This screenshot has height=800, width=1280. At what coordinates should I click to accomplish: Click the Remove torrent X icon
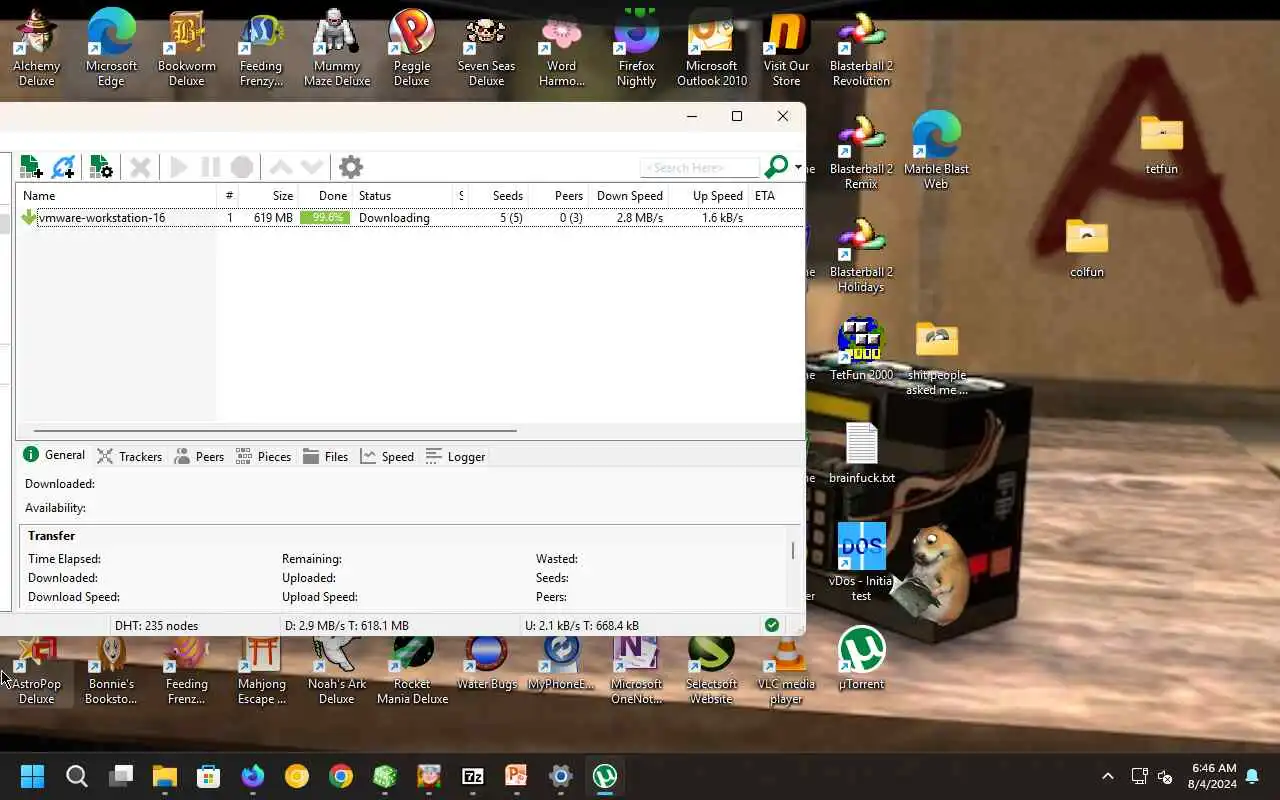pyautogui.click(x=141, y=167)
